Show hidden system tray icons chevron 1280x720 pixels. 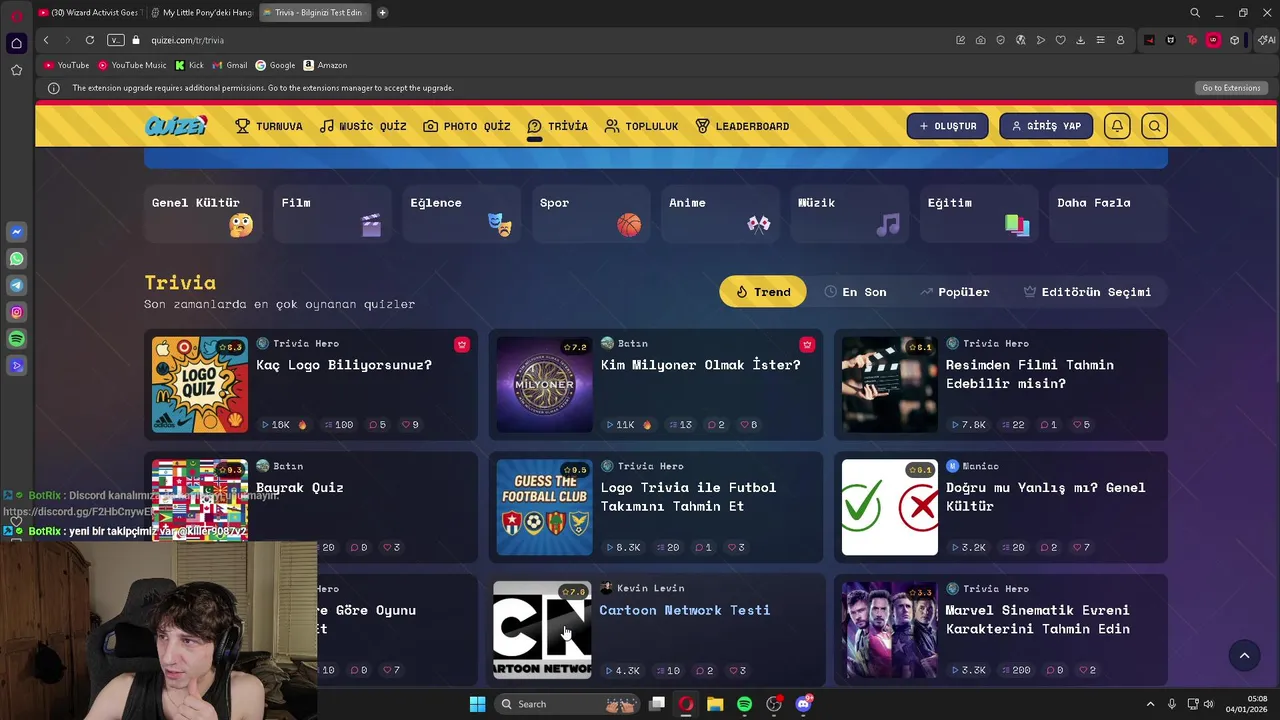click(1150, 704)
